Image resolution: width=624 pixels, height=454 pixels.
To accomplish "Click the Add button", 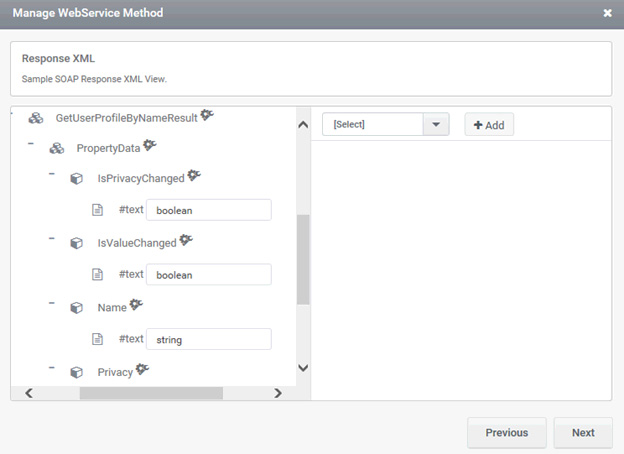I will 489,125.
